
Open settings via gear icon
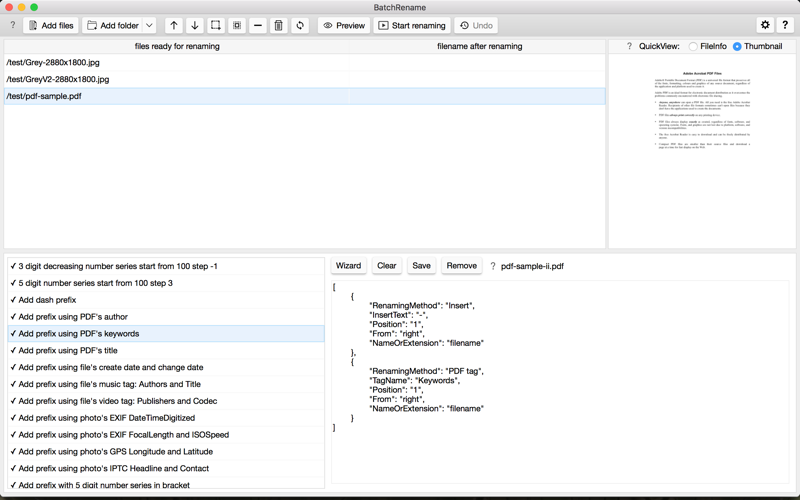(765, 25)
